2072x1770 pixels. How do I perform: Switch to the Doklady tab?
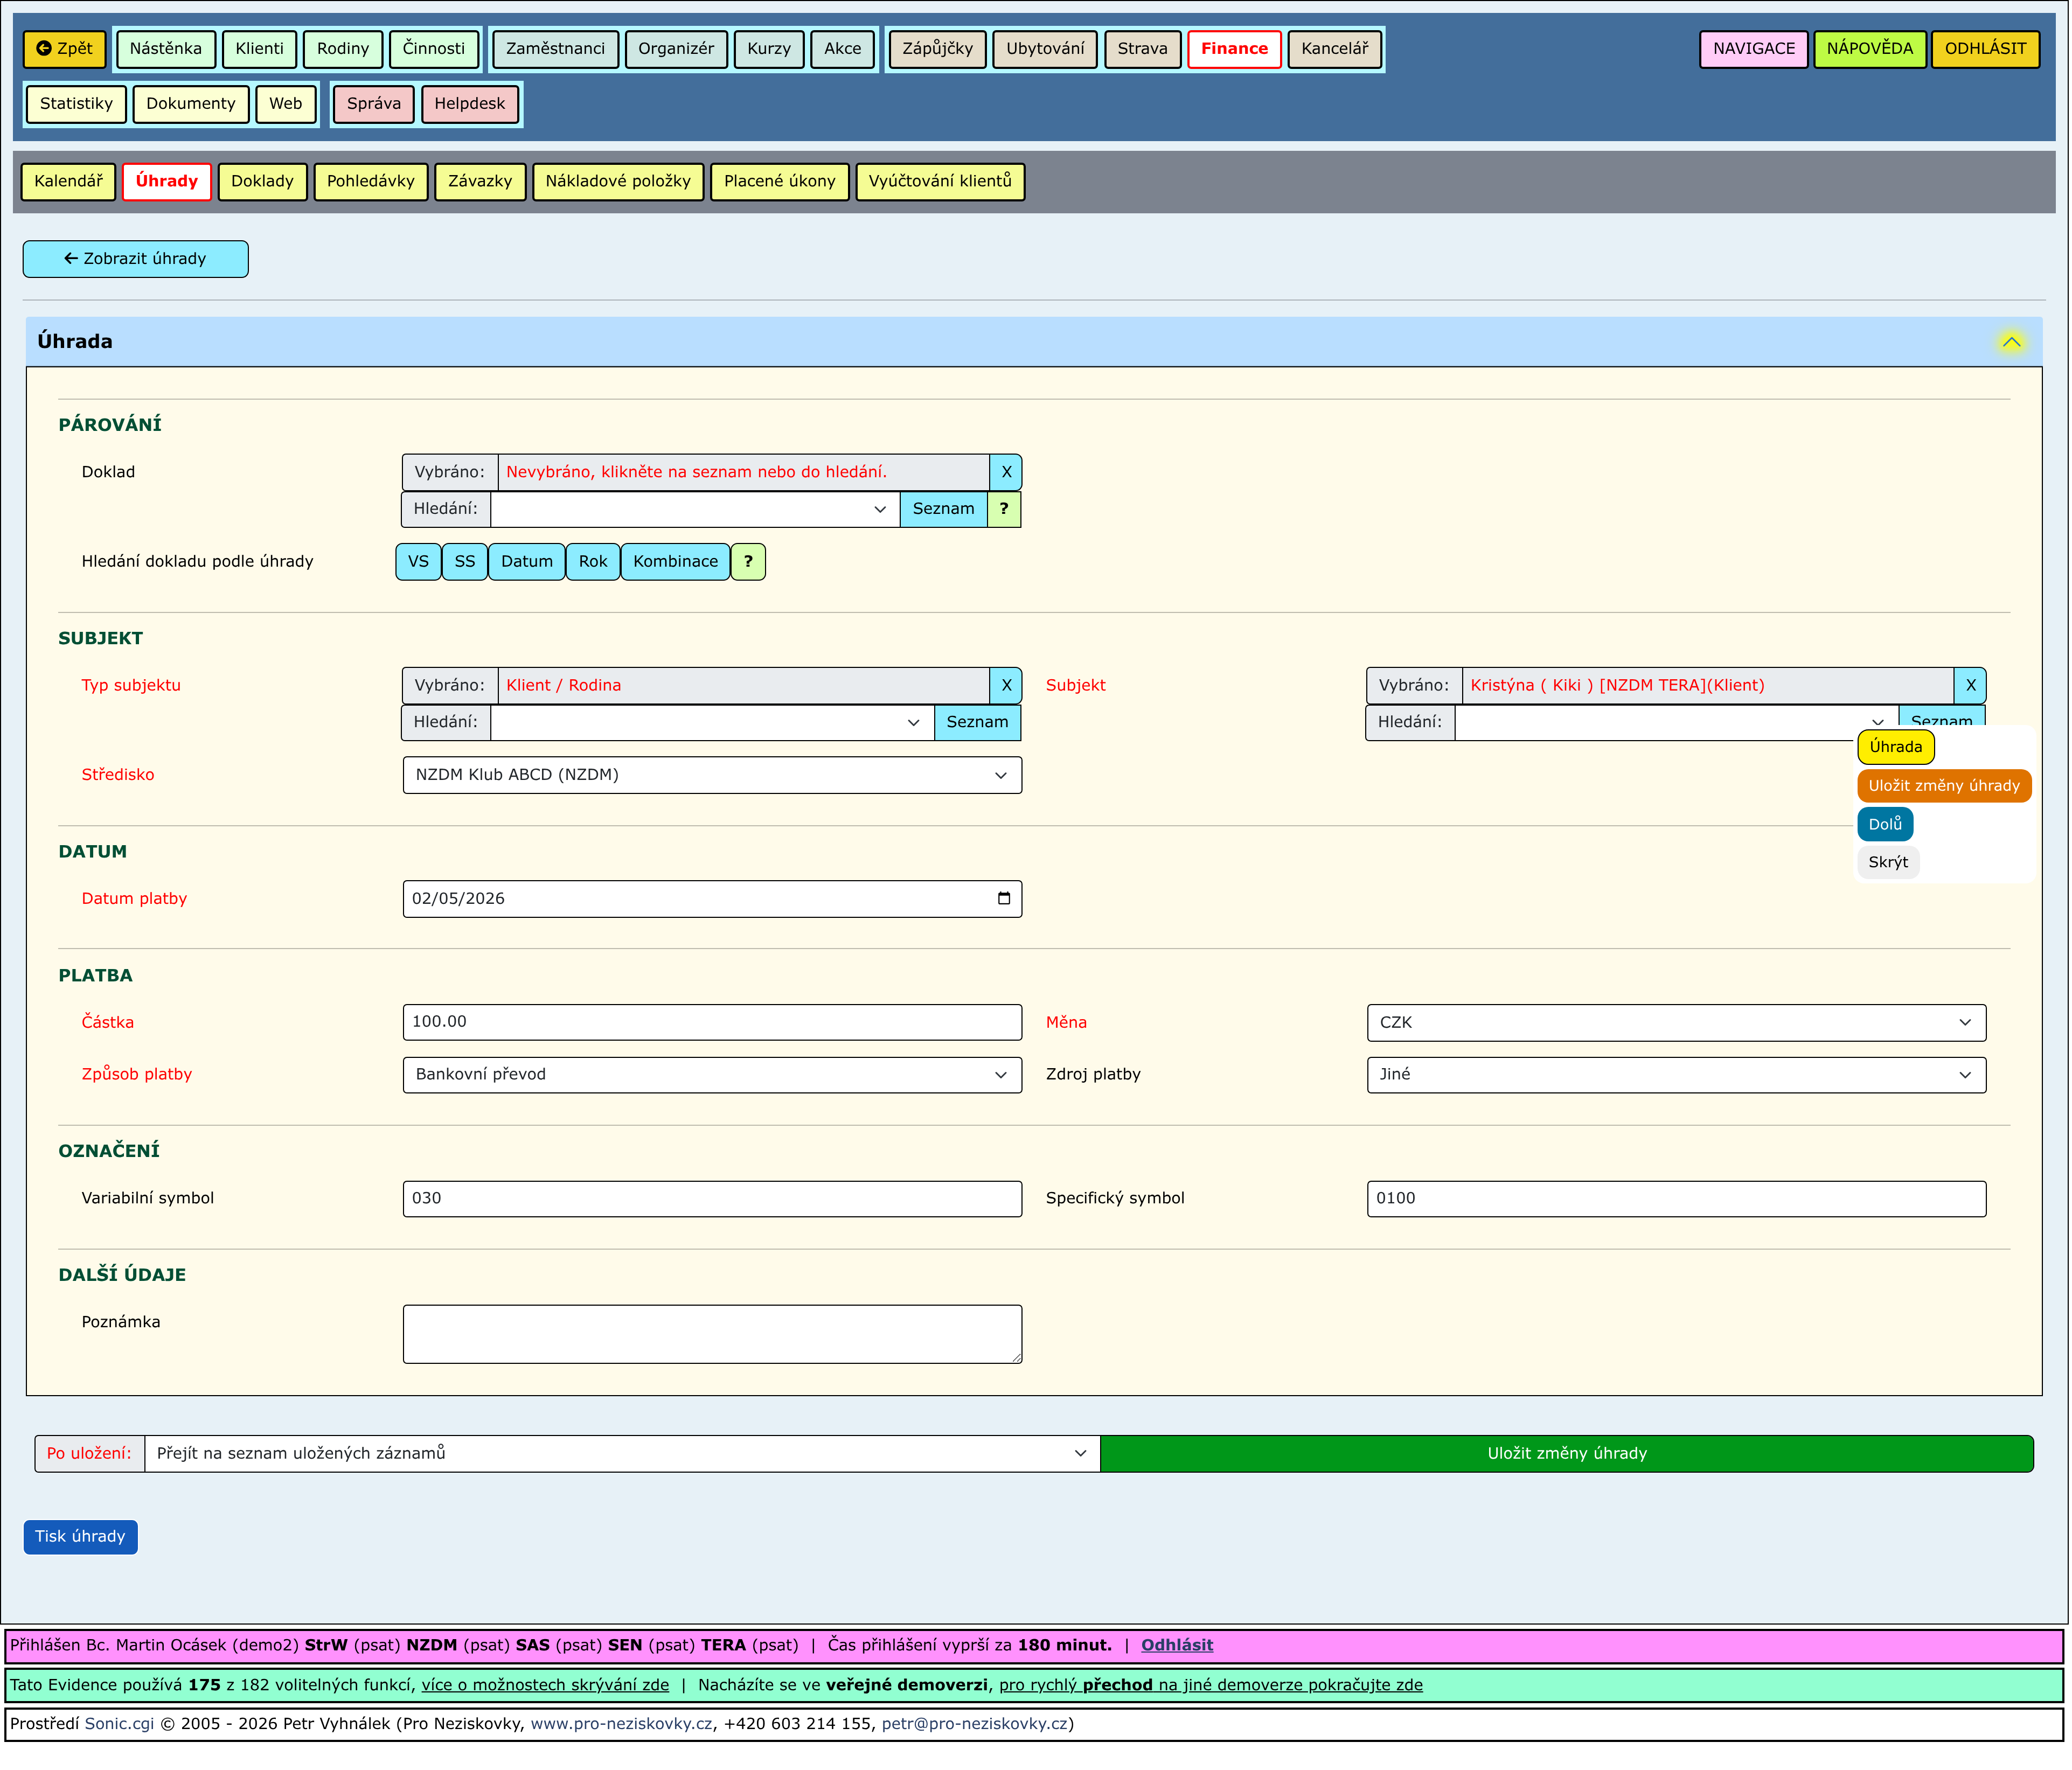(262, 181)
